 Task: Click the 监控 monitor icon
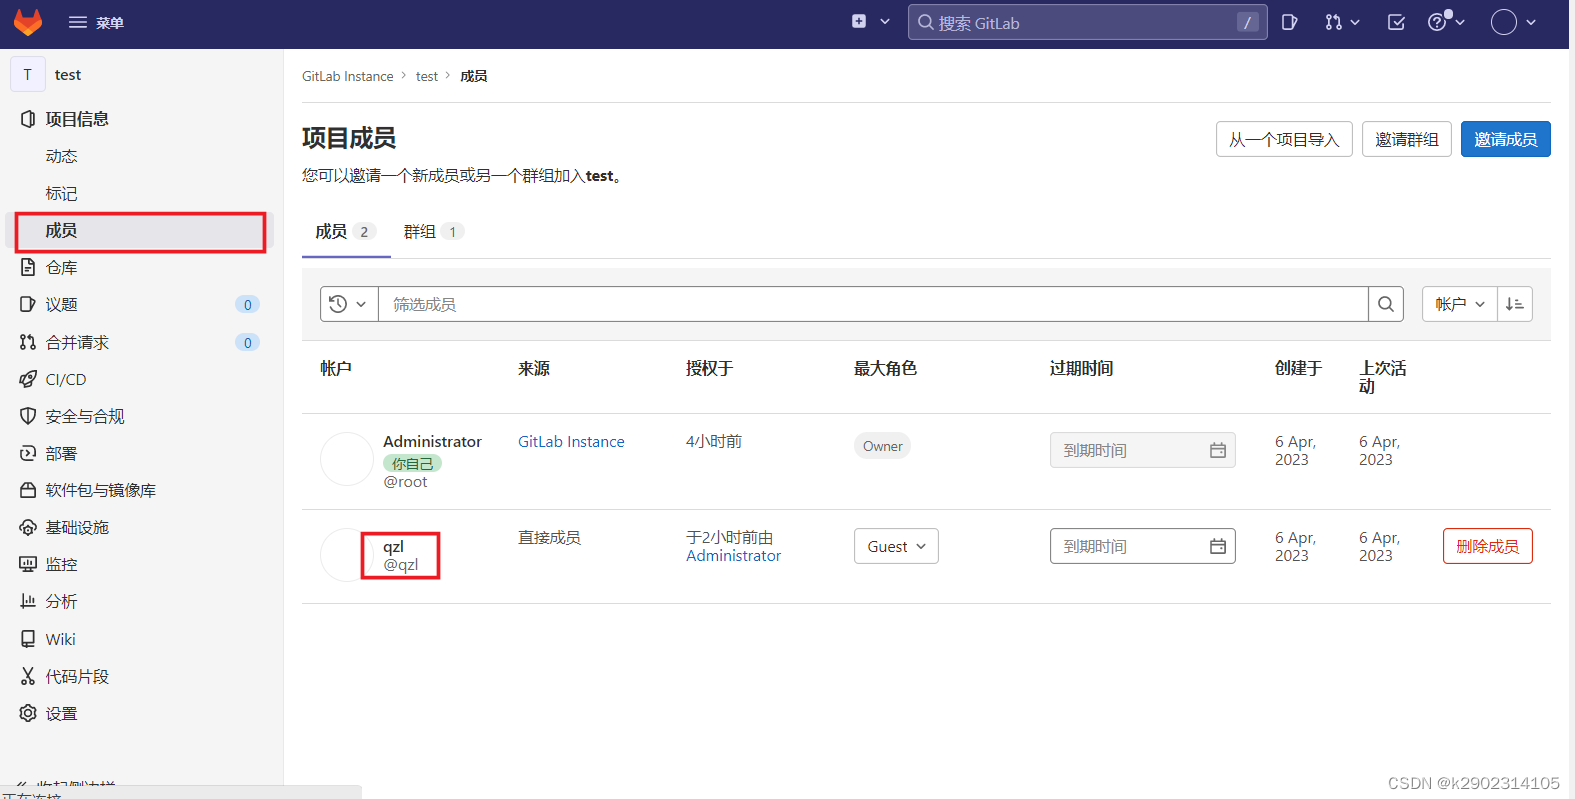click(28, 564)
